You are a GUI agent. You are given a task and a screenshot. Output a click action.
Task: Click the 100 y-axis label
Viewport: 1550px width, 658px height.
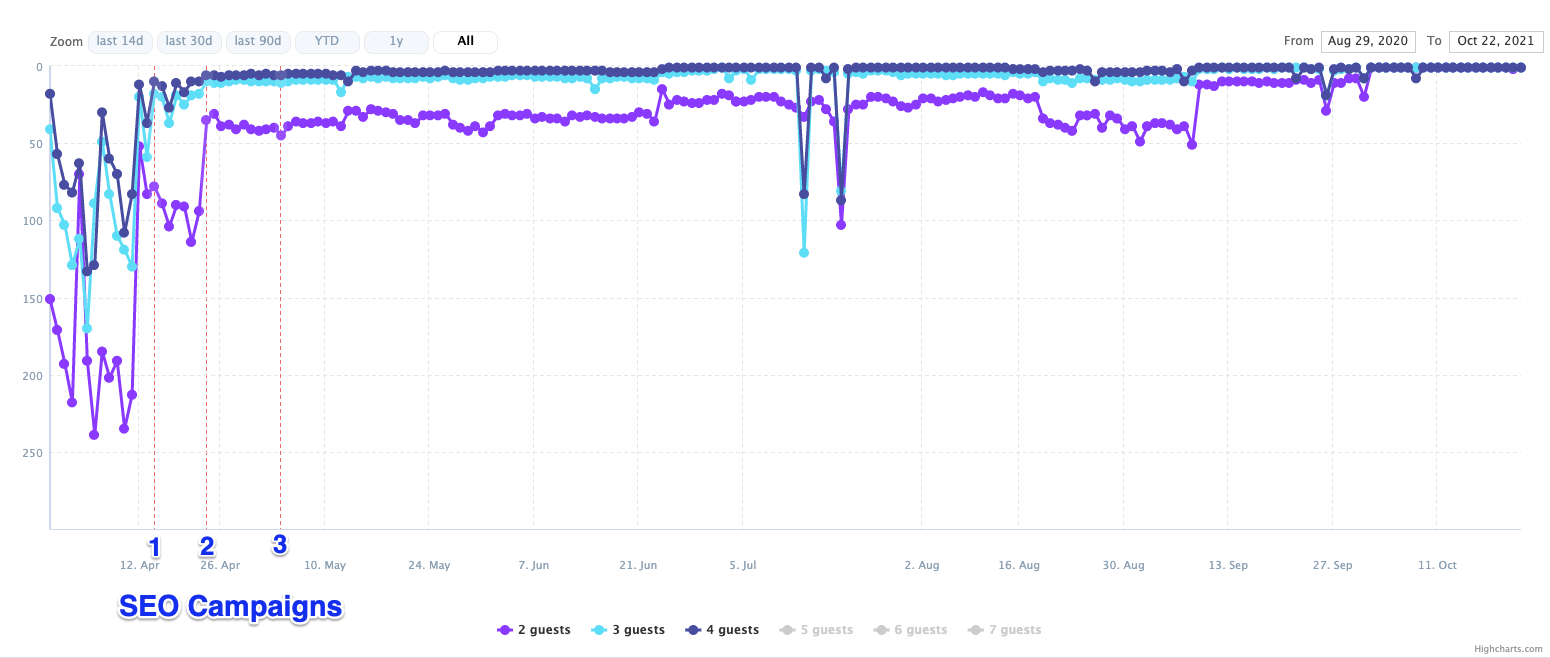pyautogui.click(x=32, y=222)
